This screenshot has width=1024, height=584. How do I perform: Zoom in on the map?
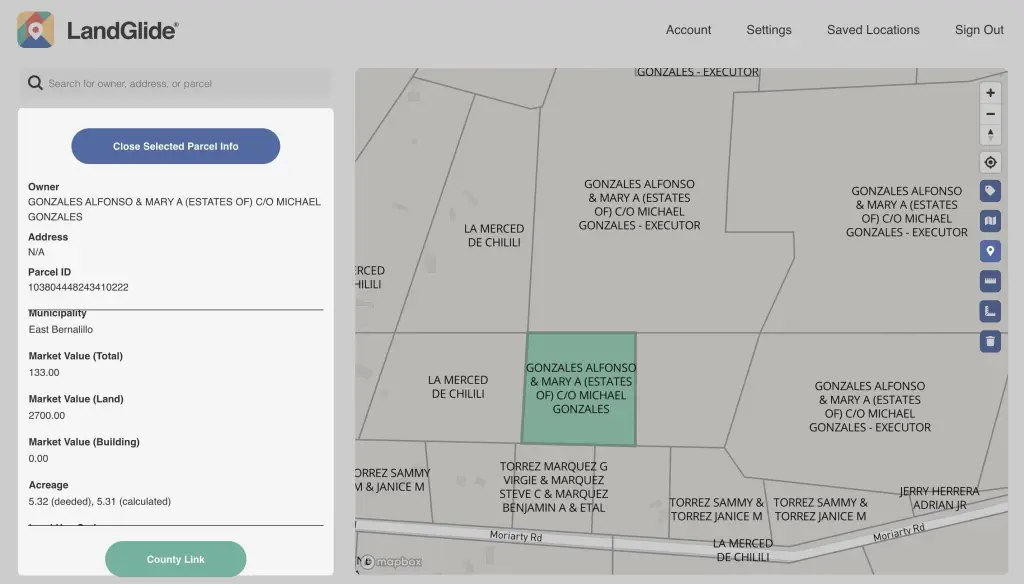(x=990, y=93)
